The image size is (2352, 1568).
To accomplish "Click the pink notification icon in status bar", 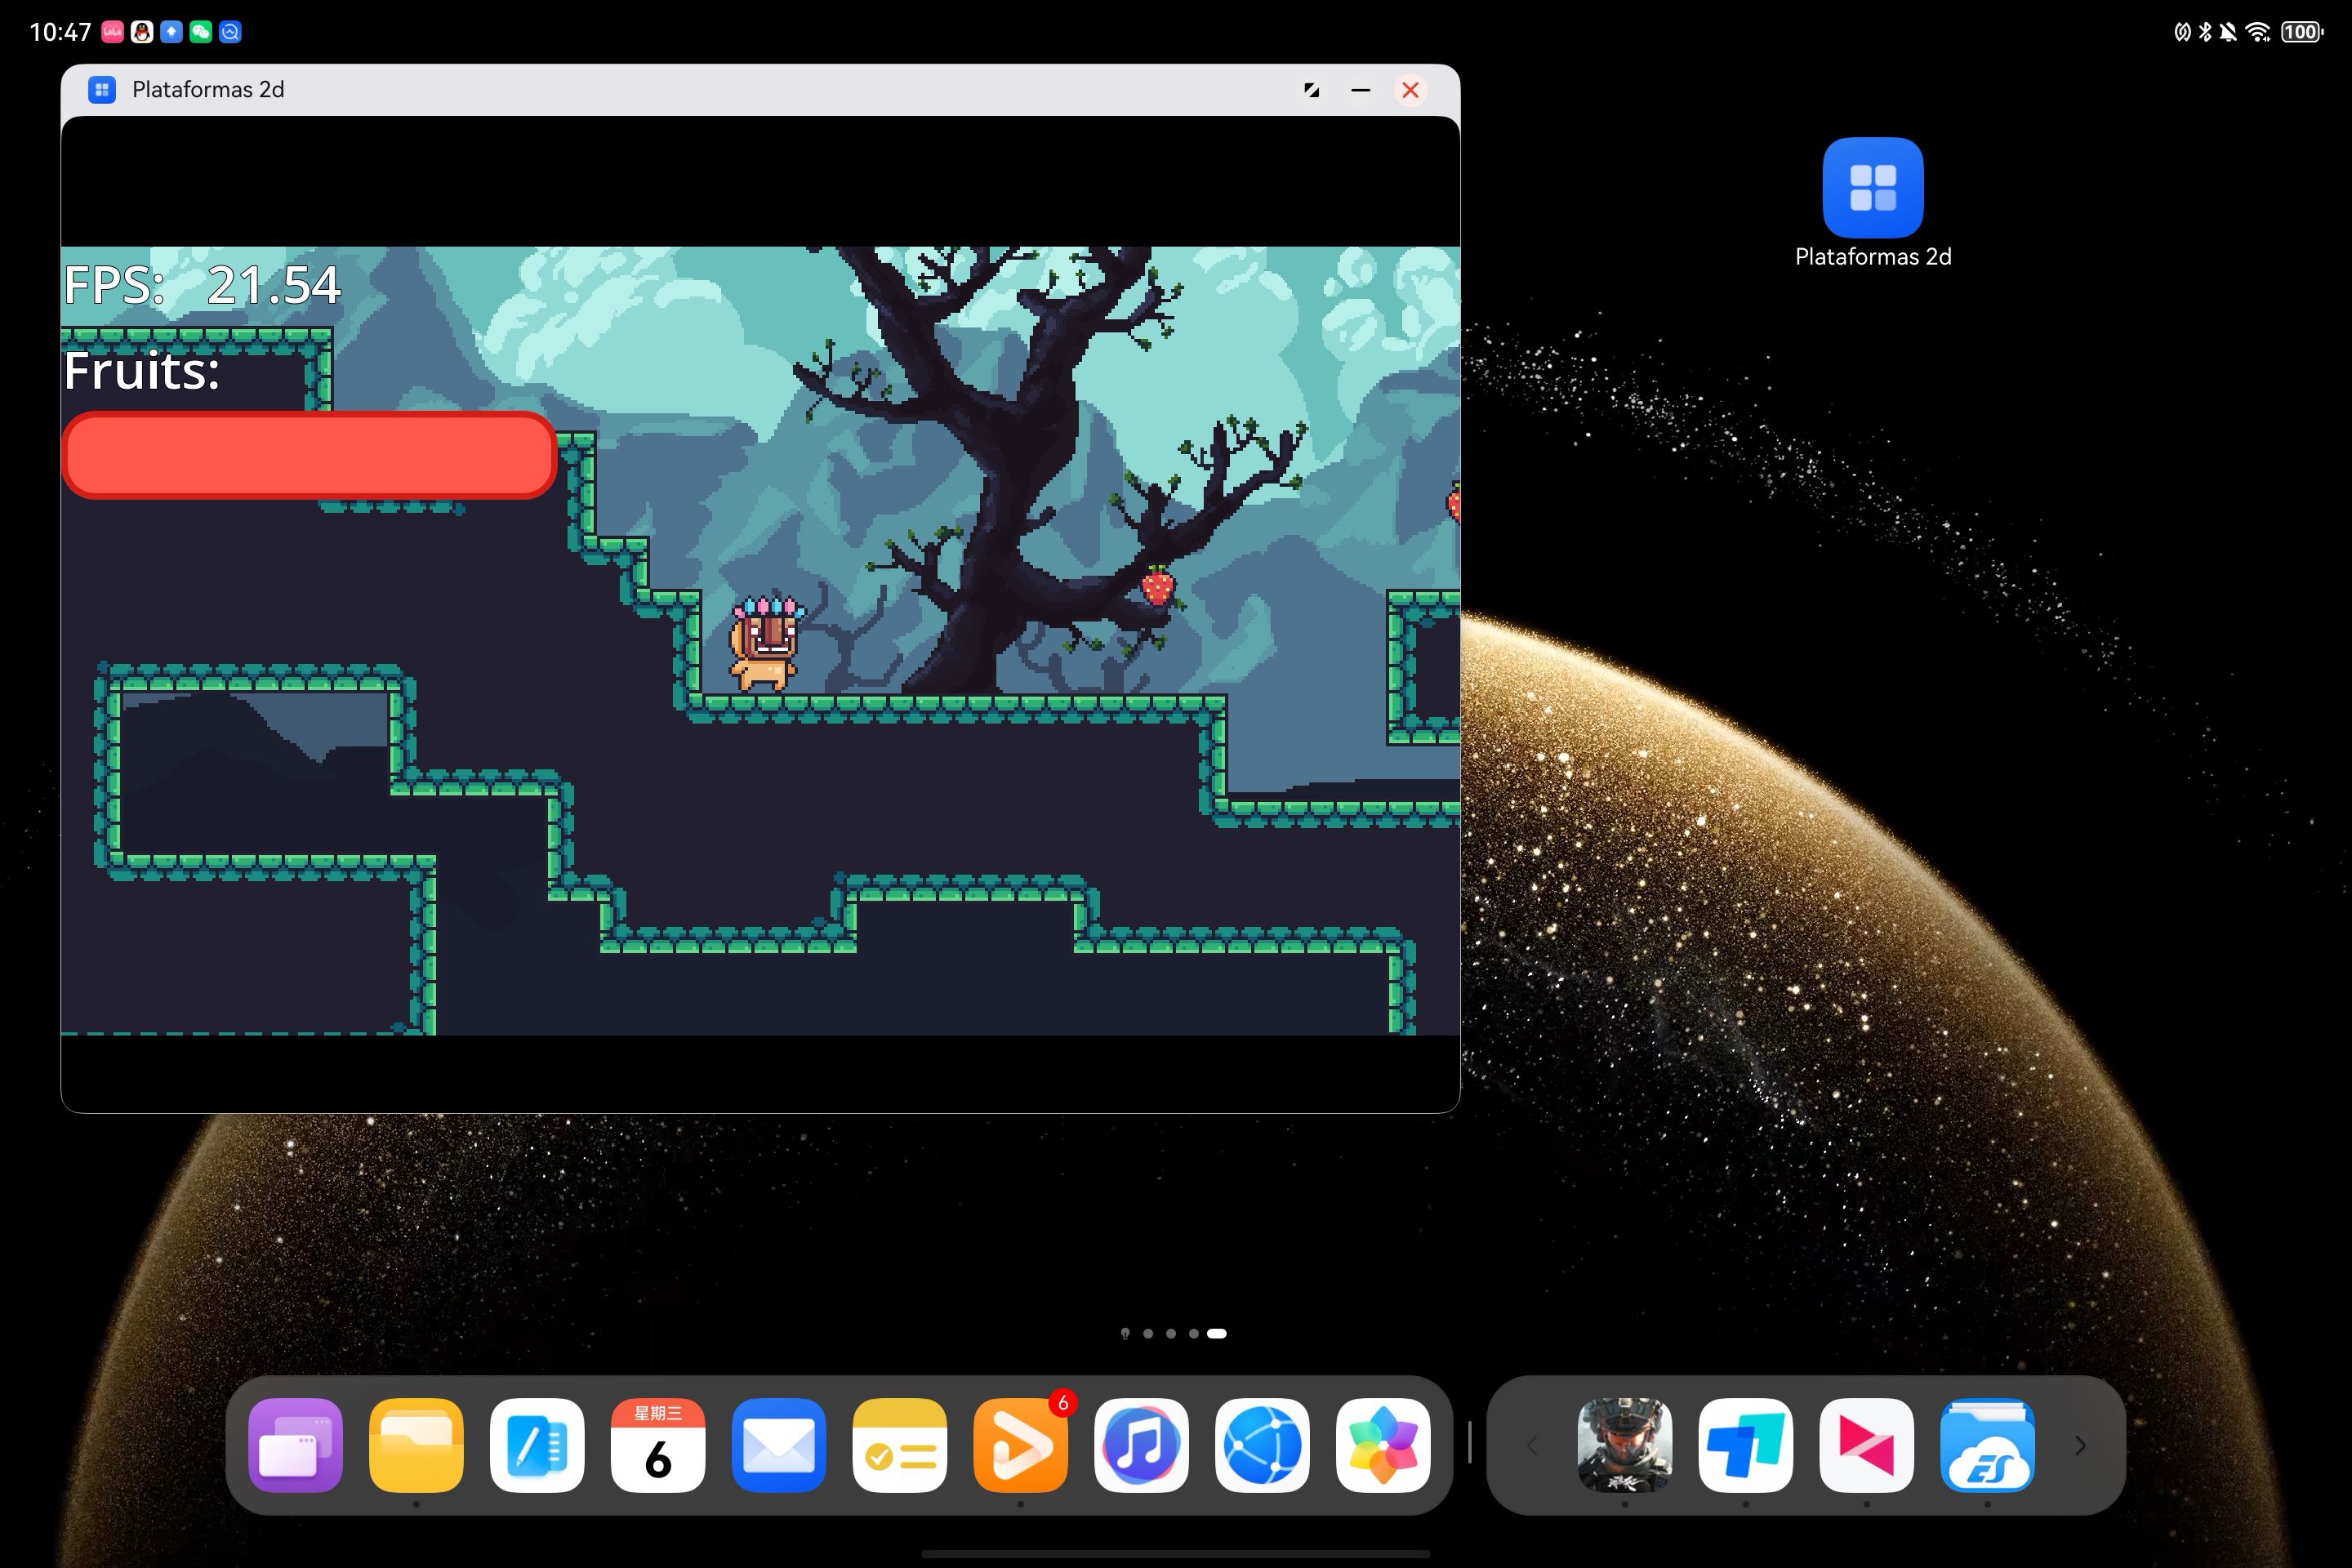I will pyautogui.click(x=112, y=32).
